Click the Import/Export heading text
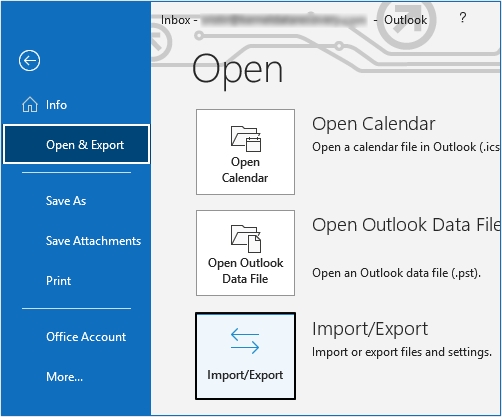 tap(370, 329)
